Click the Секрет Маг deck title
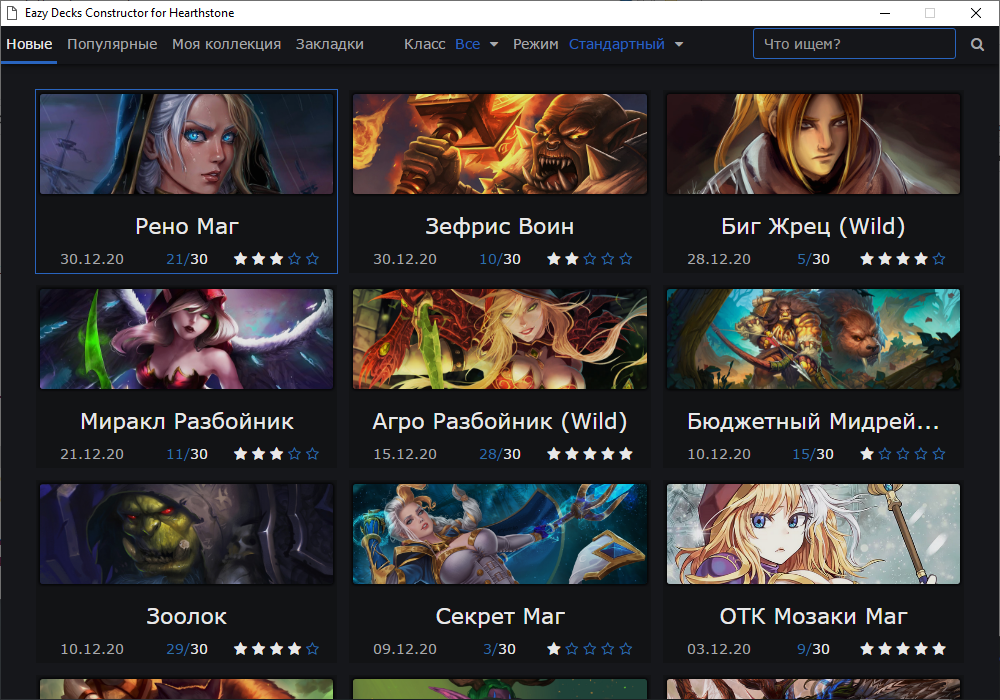The image size is (1000, 700). coord(500,616)
